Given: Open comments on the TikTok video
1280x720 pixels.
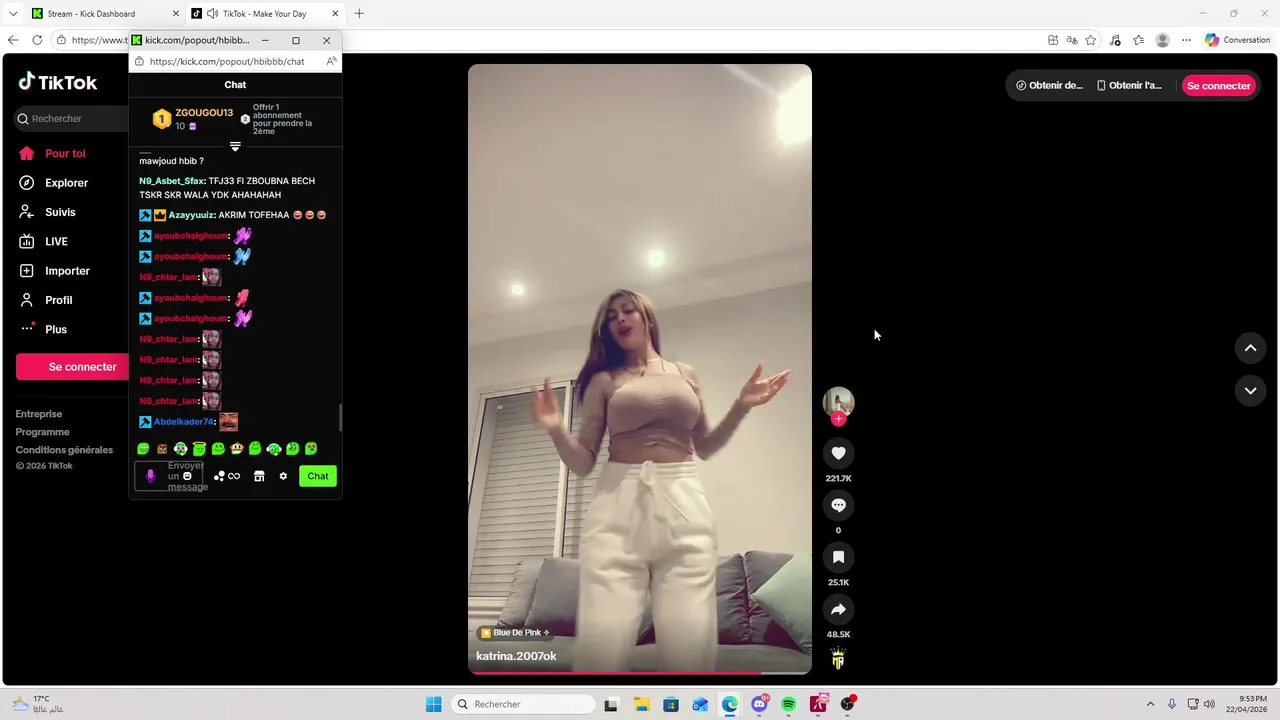Looking at the screenshot, I should click(838, 505).
